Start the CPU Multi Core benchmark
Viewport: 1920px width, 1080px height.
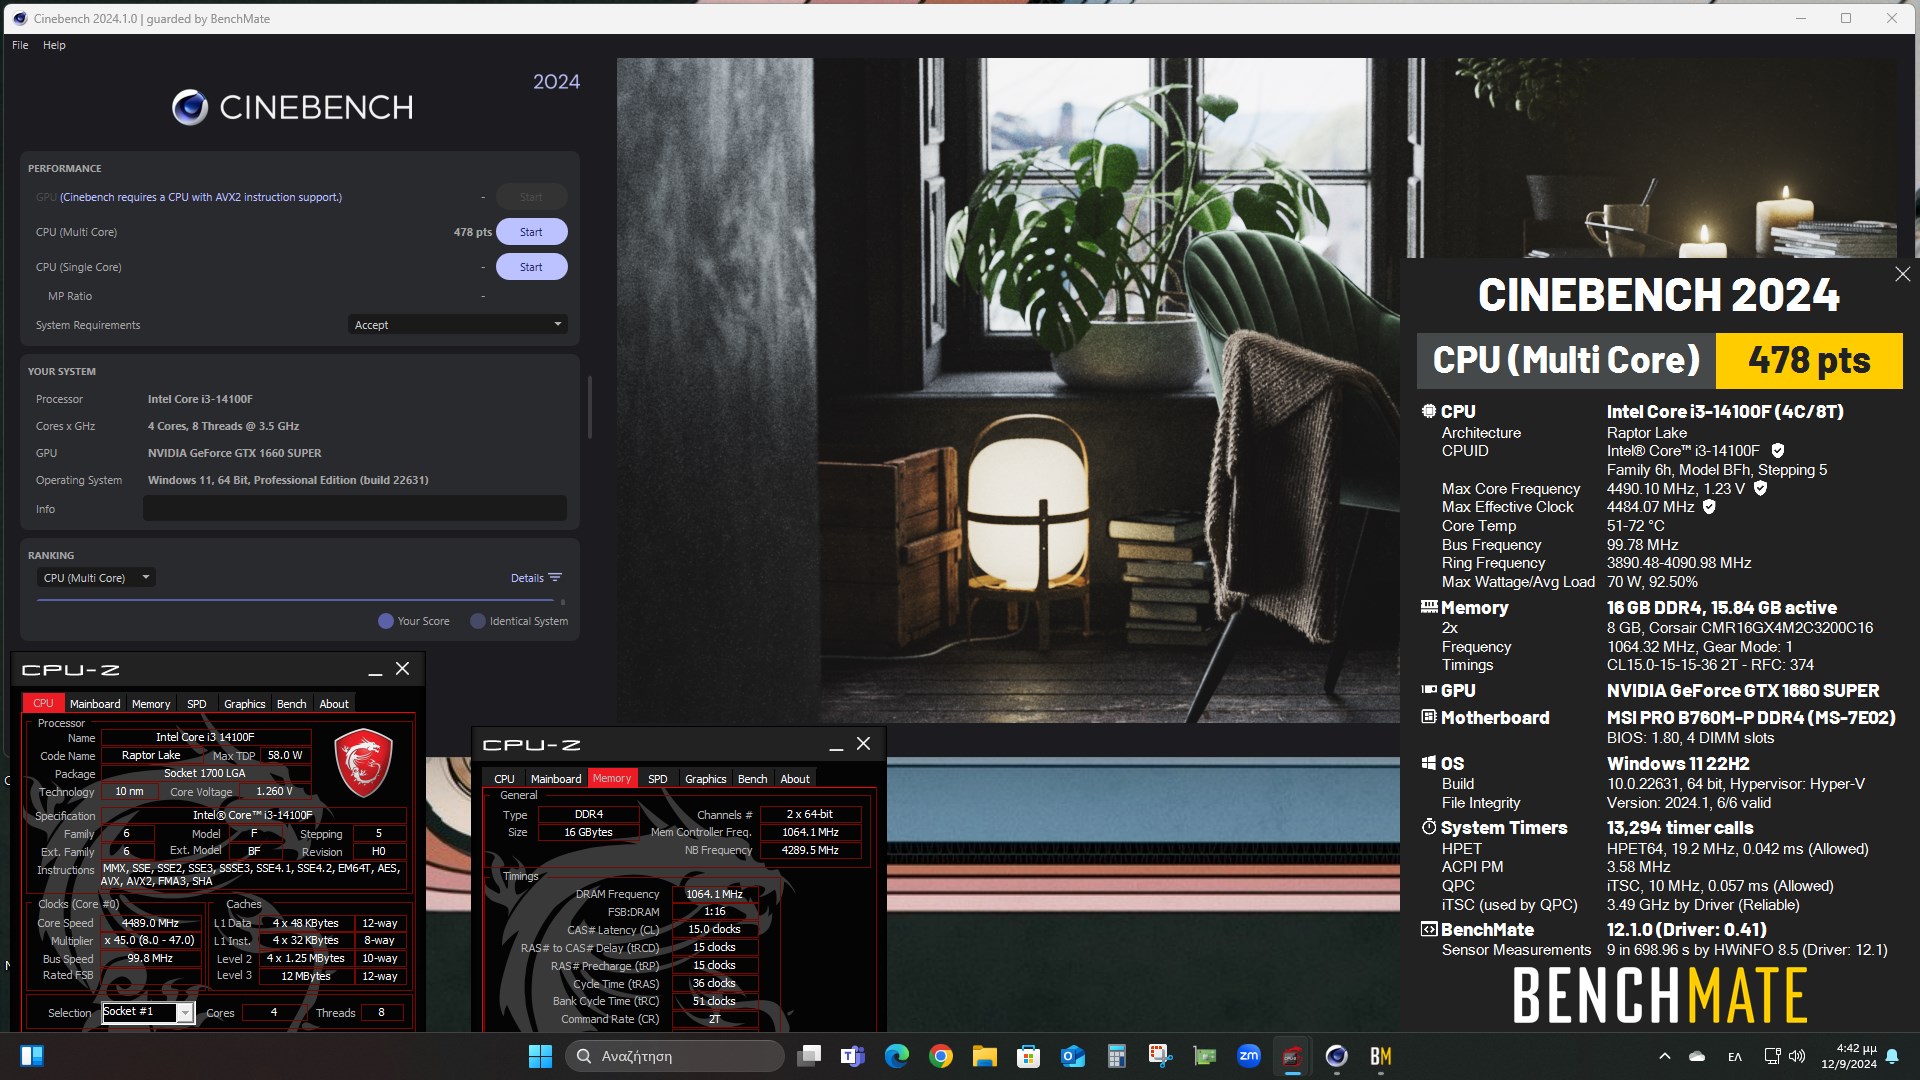[531, 232]
